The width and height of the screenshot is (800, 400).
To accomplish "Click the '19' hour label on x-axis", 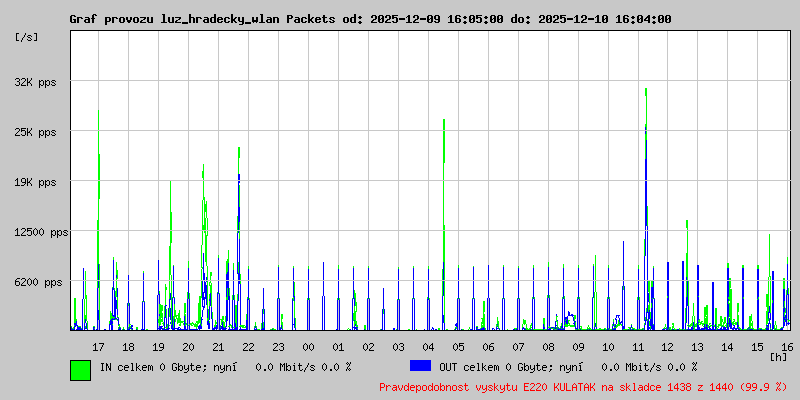I will (158, 347).
